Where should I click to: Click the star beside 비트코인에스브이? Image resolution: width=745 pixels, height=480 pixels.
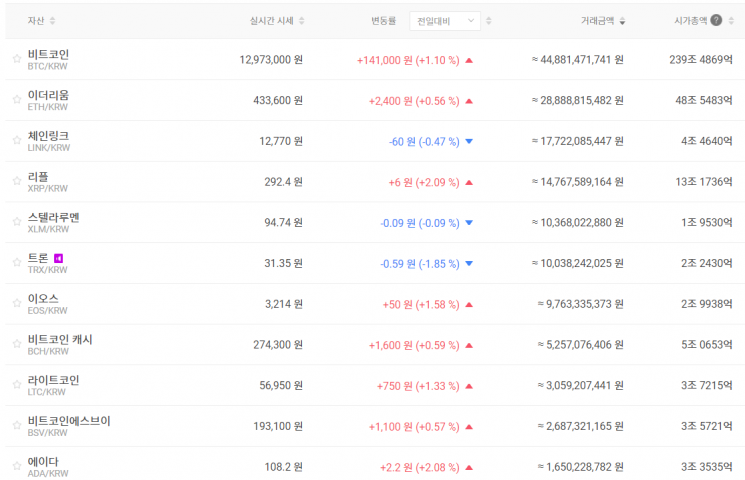click(17, 425)
